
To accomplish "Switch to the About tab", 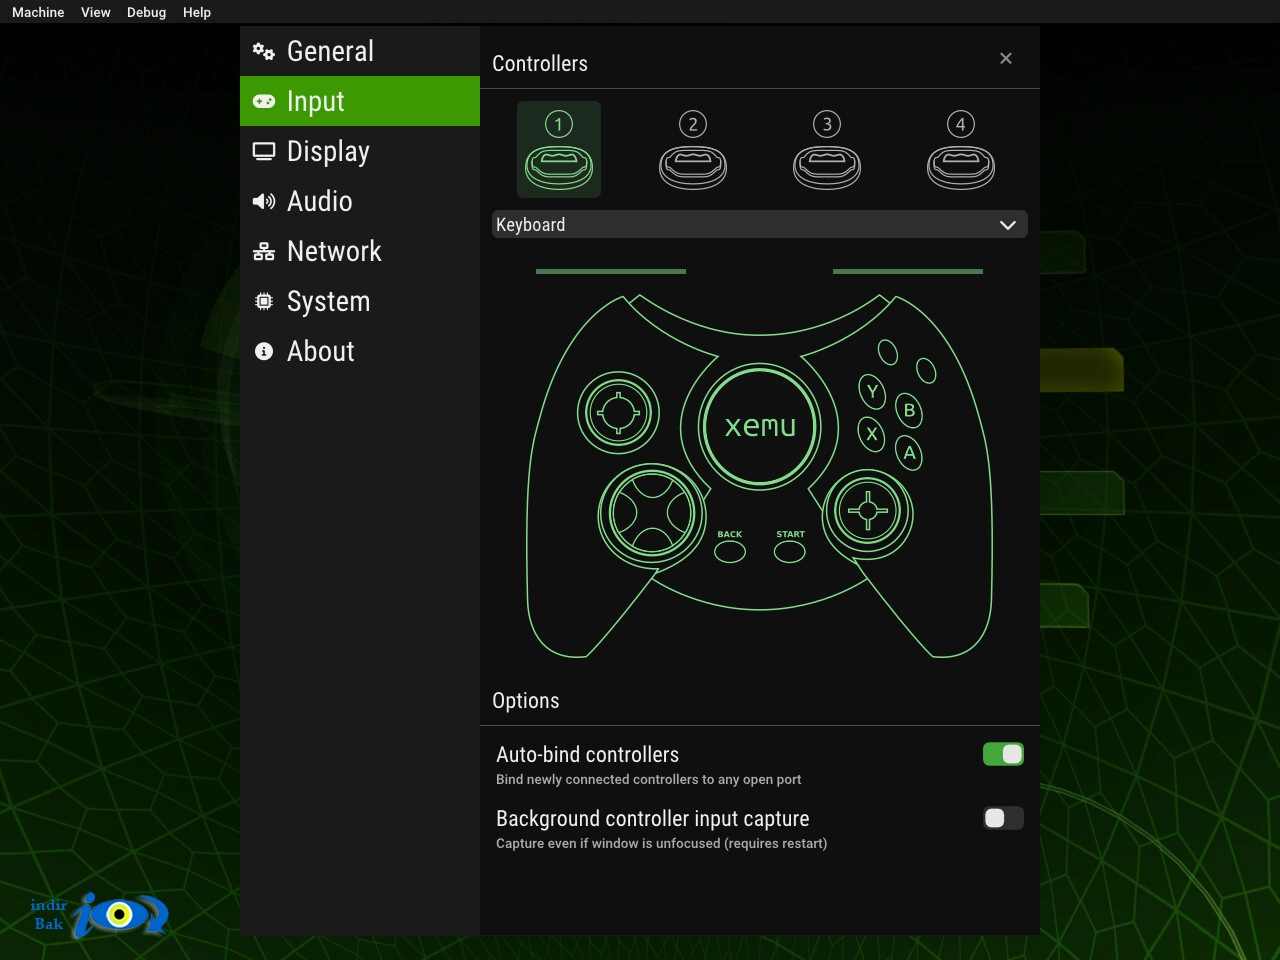I will point(360,351).
